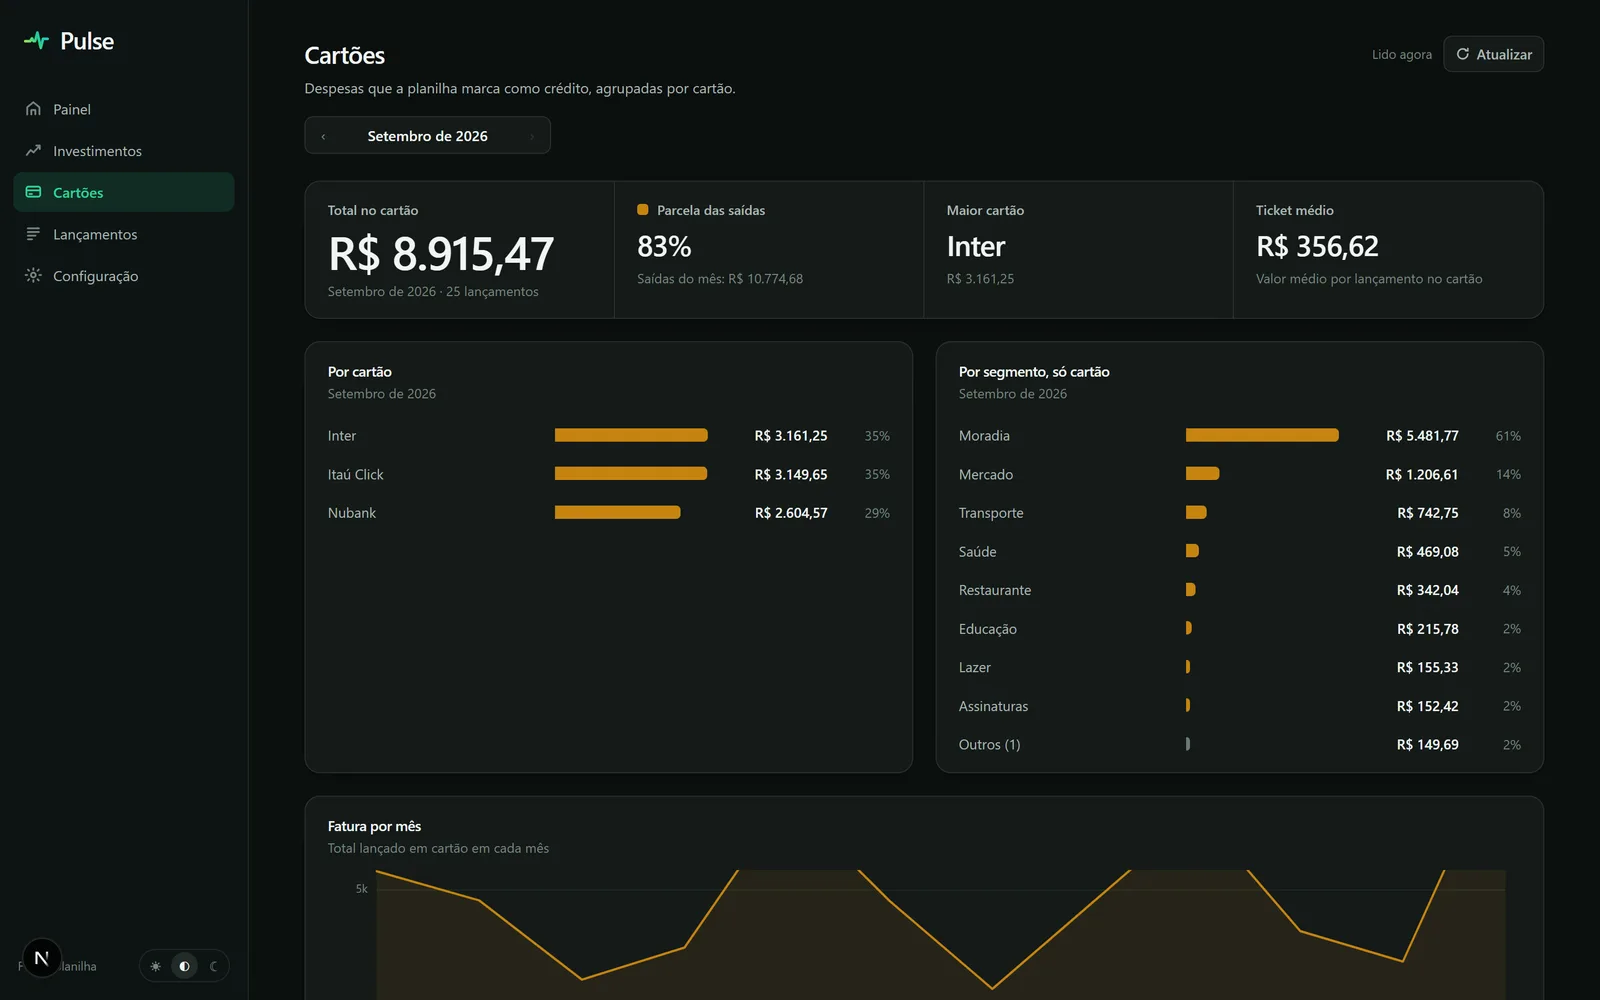Click the '5k' axis label on chart

tap(361, 889)
